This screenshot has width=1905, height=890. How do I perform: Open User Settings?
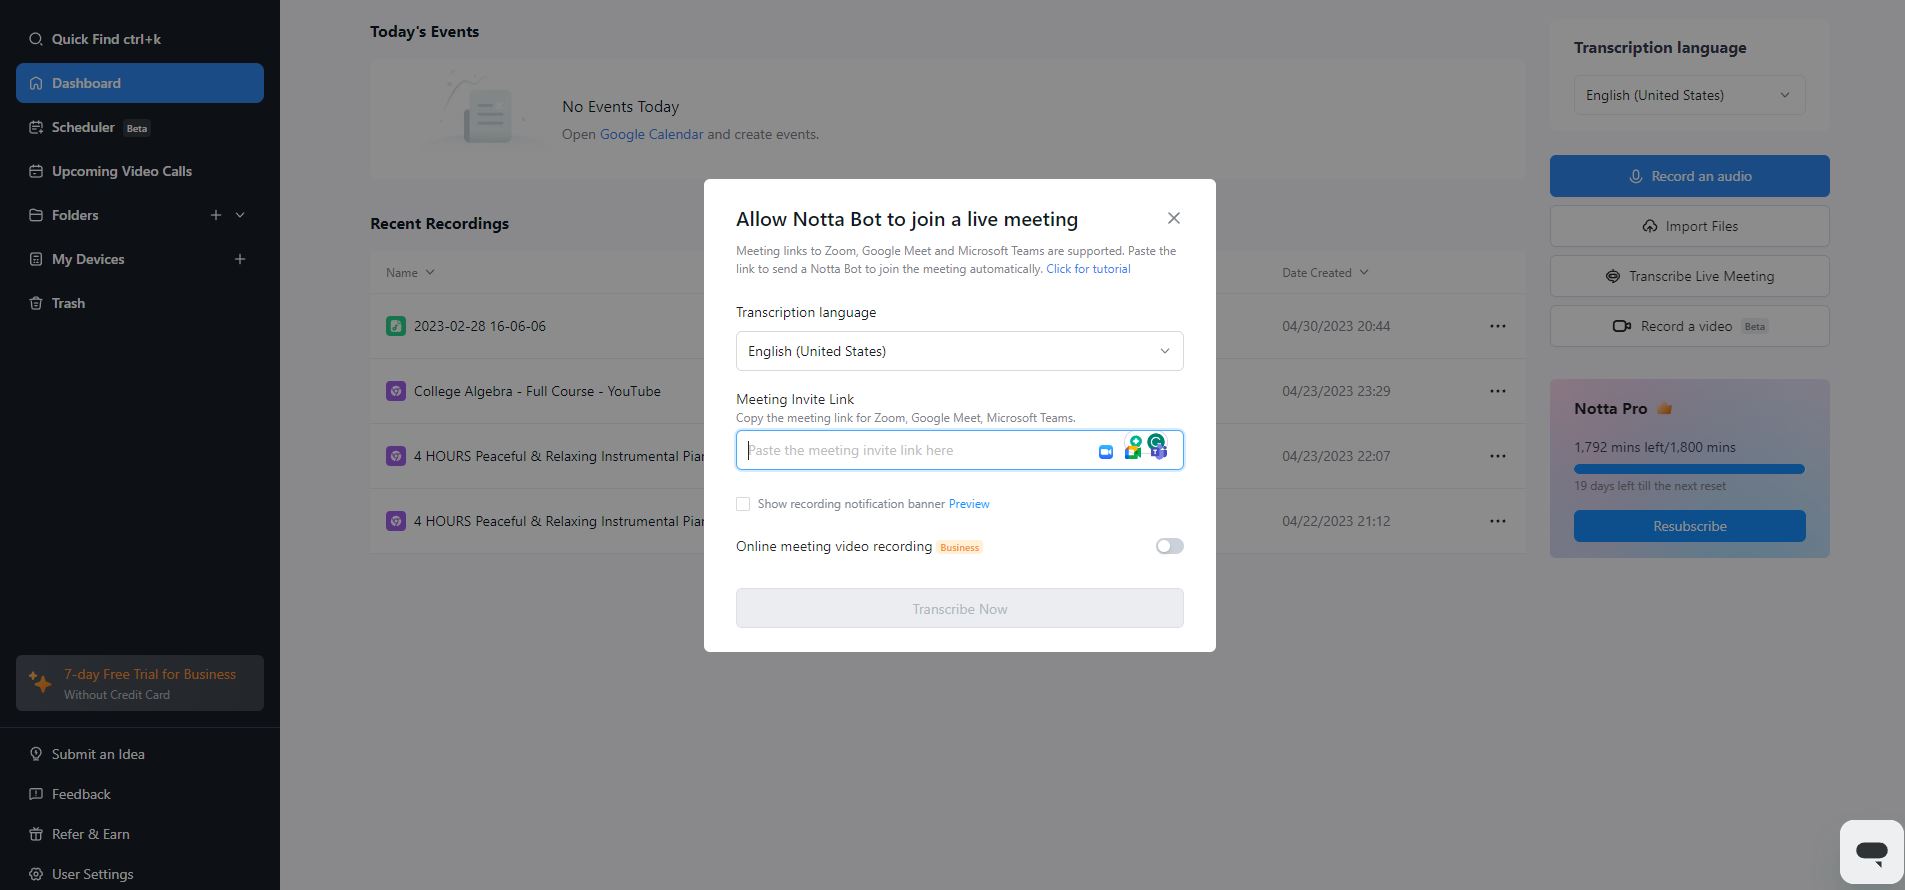pos(92,874)
